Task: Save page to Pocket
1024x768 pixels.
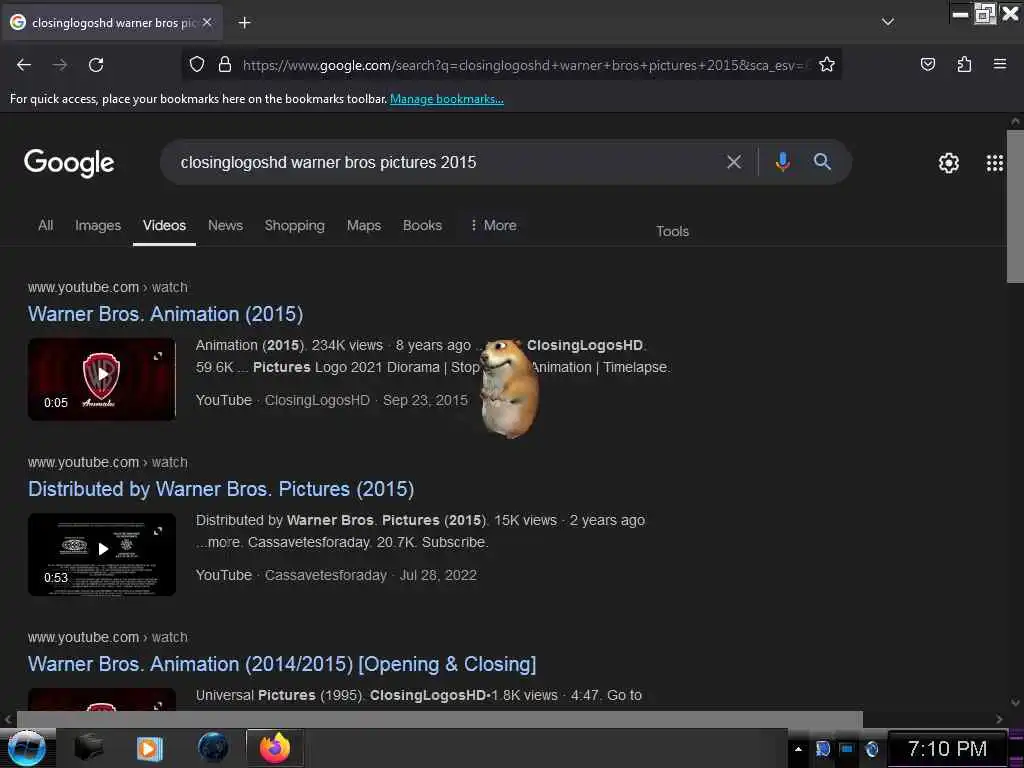Action: click(x=927, y=64)
